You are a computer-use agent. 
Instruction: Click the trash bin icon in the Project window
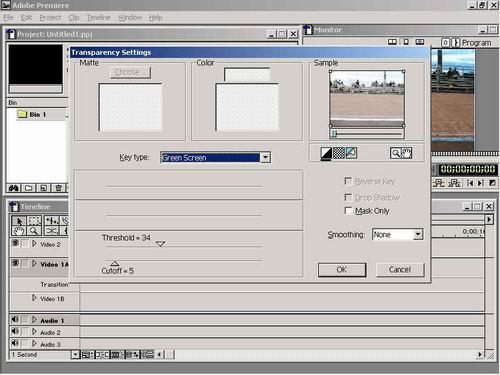pyautogui.click(x=58, y=188)
